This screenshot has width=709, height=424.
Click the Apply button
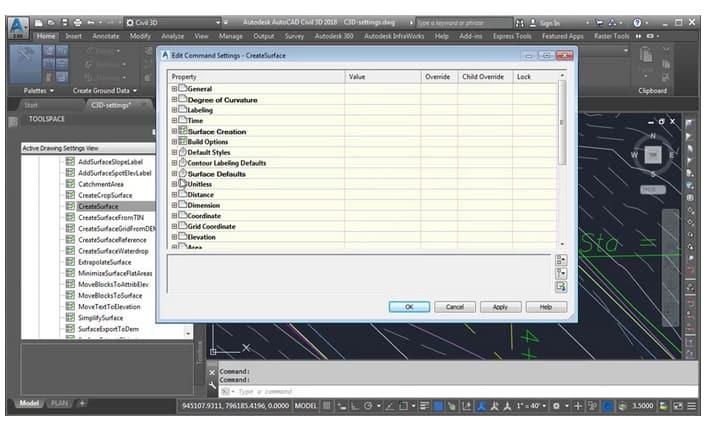pos(500,307)
